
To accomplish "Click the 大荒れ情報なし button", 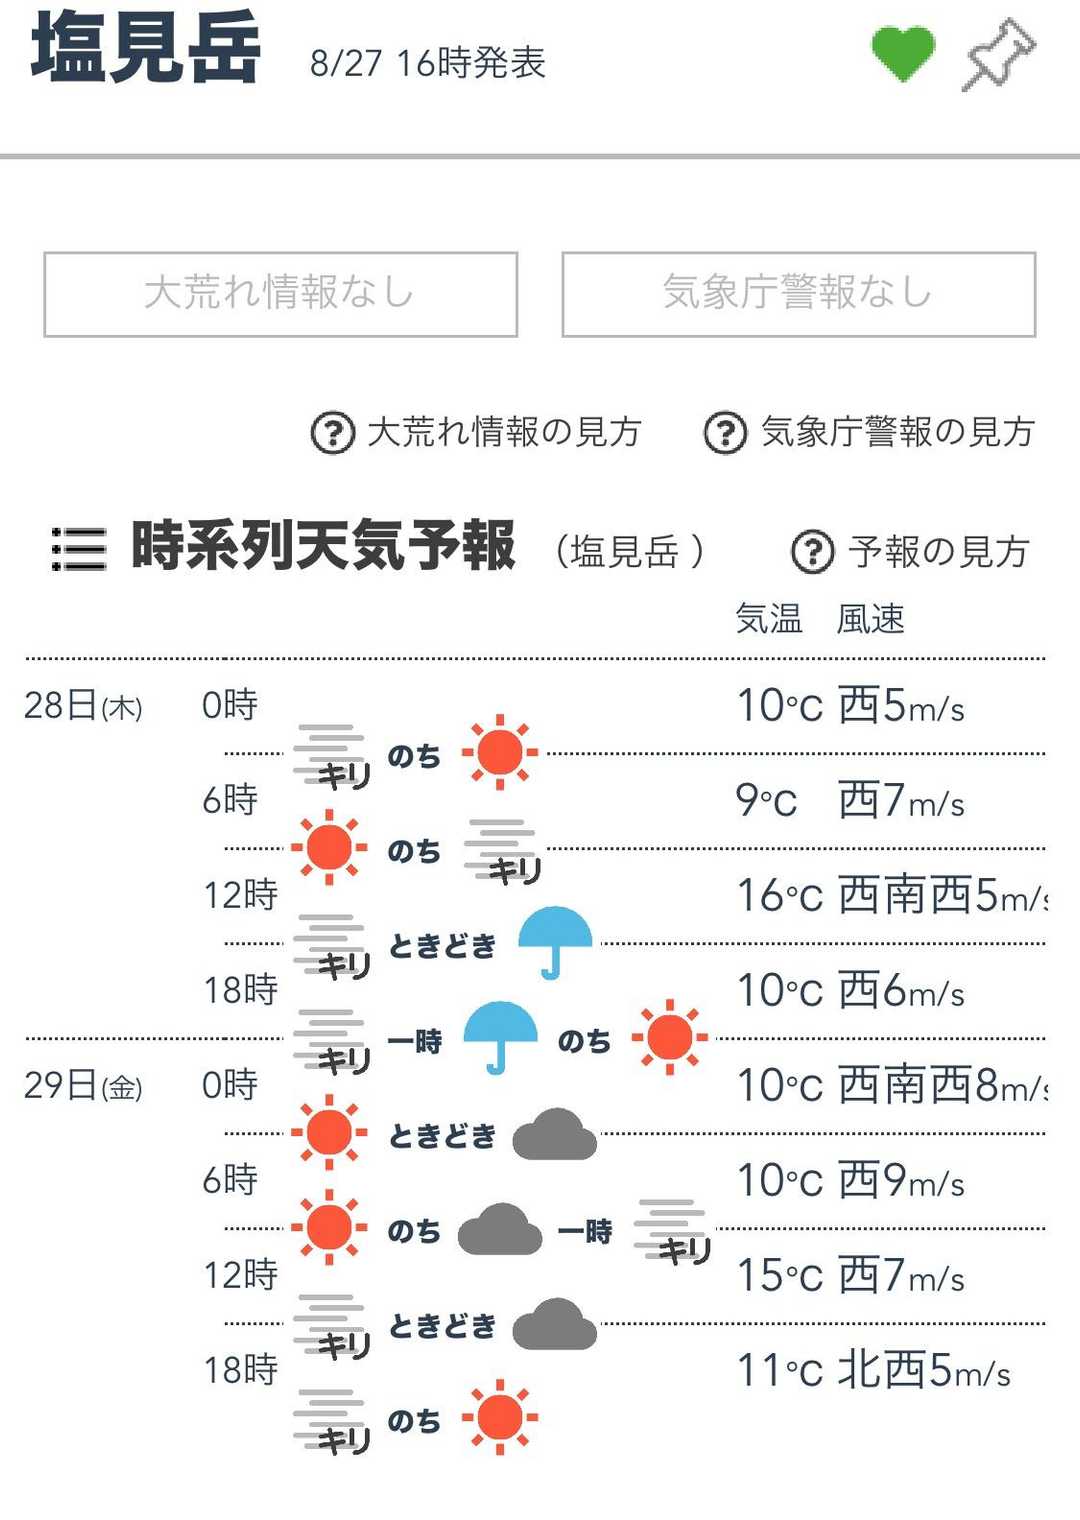I will click(x=280, y=294).
